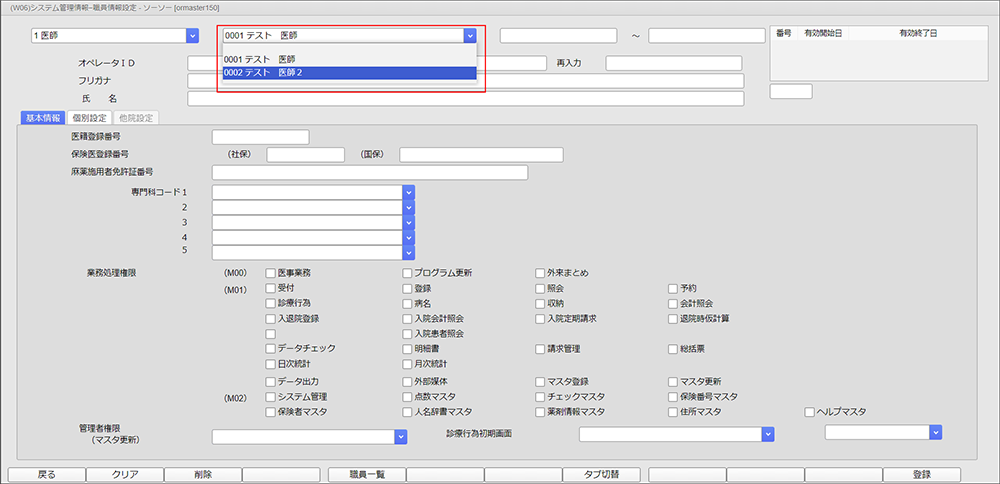Focus the 麻薬施用者免許証番号 input field
The image size is (1000, 484).
370,173
